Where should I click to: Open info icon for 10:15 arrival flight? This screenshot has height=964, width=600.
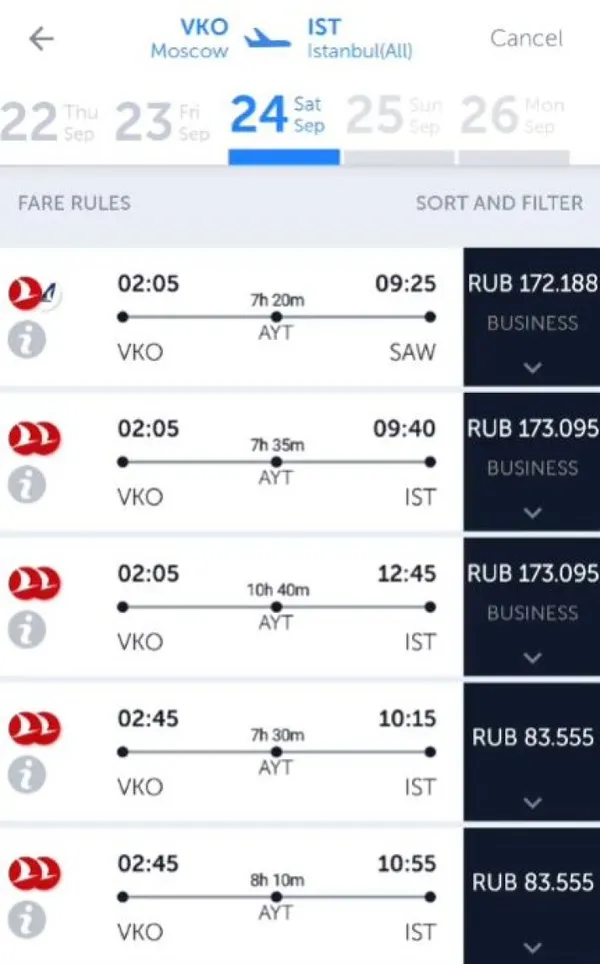pyautogui.click(x=27, y=774)
